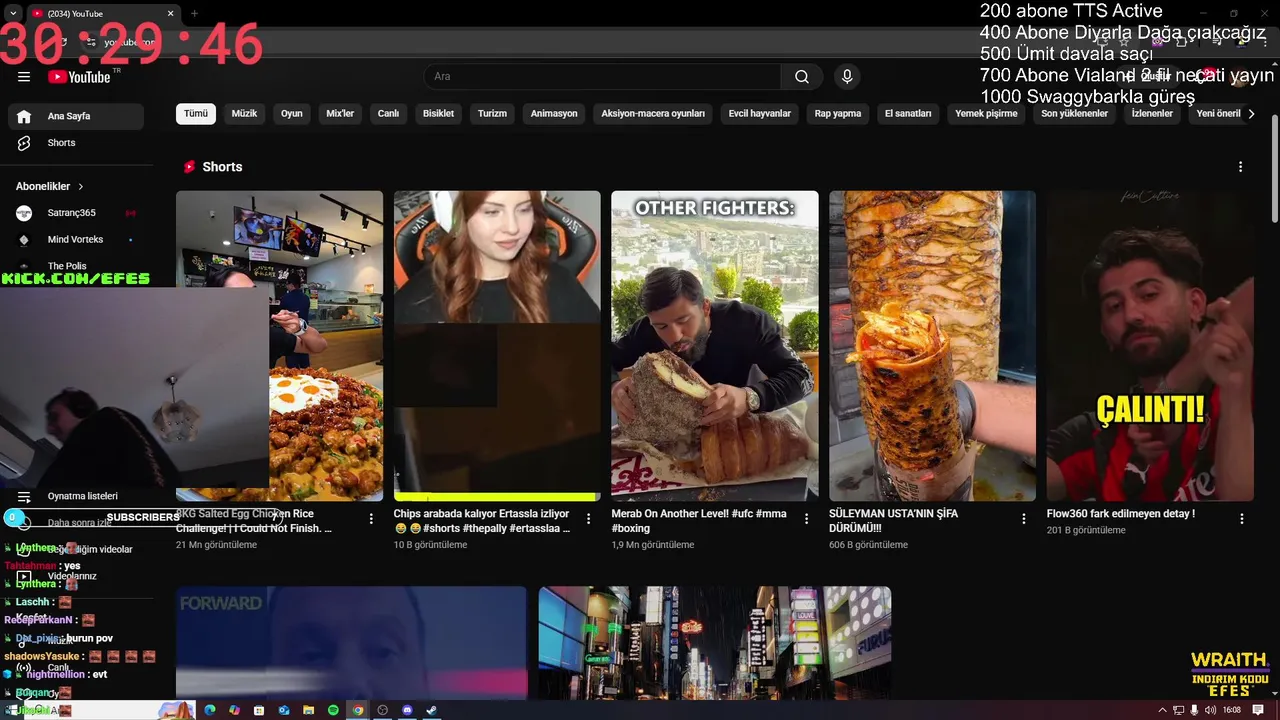Screen dimensions: 1280x720
Task: Select the El sanatları chip
Action: tap(908, 114)
